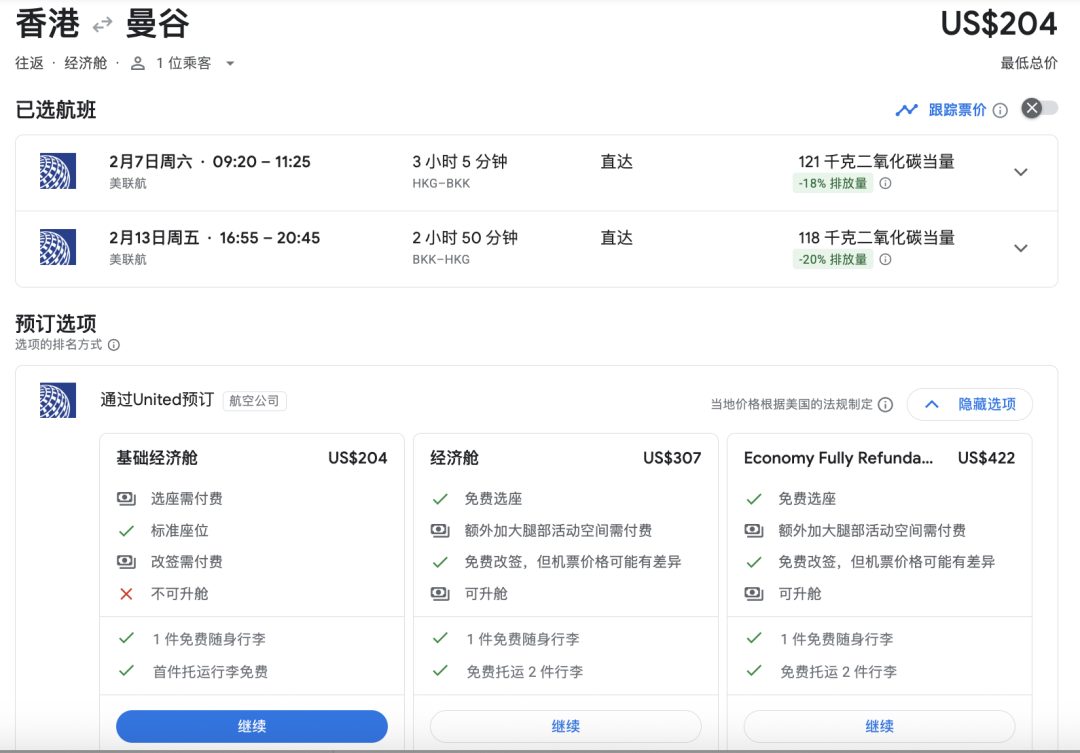Collapse options with 隐藏选项 button
The image size is (1080, 753).
(x=969, y=404)
